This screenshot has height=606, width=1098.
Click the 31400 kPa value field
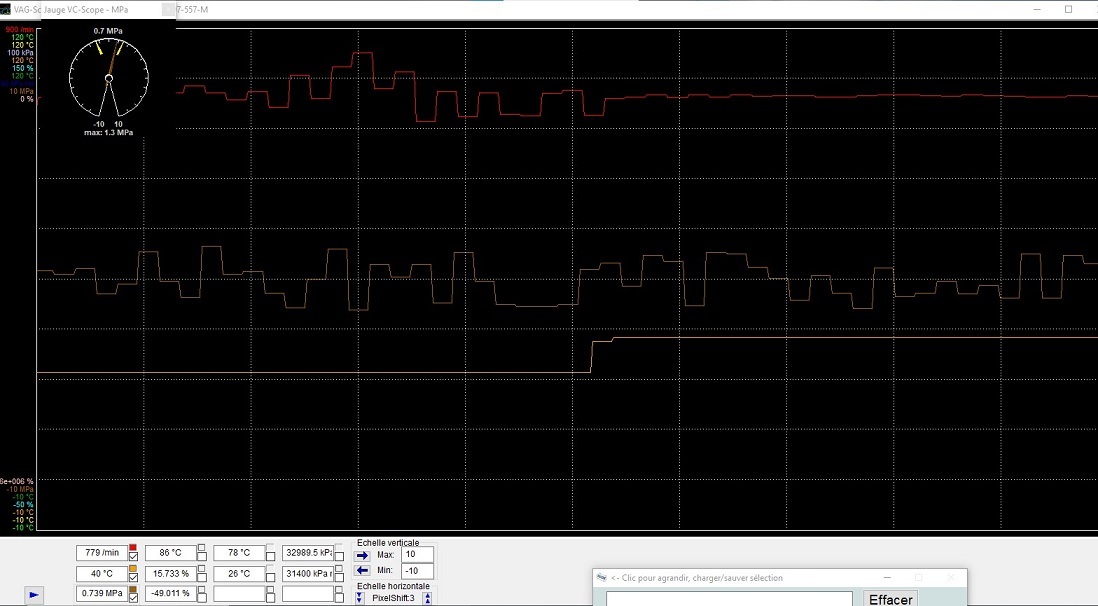click(308, 574)
